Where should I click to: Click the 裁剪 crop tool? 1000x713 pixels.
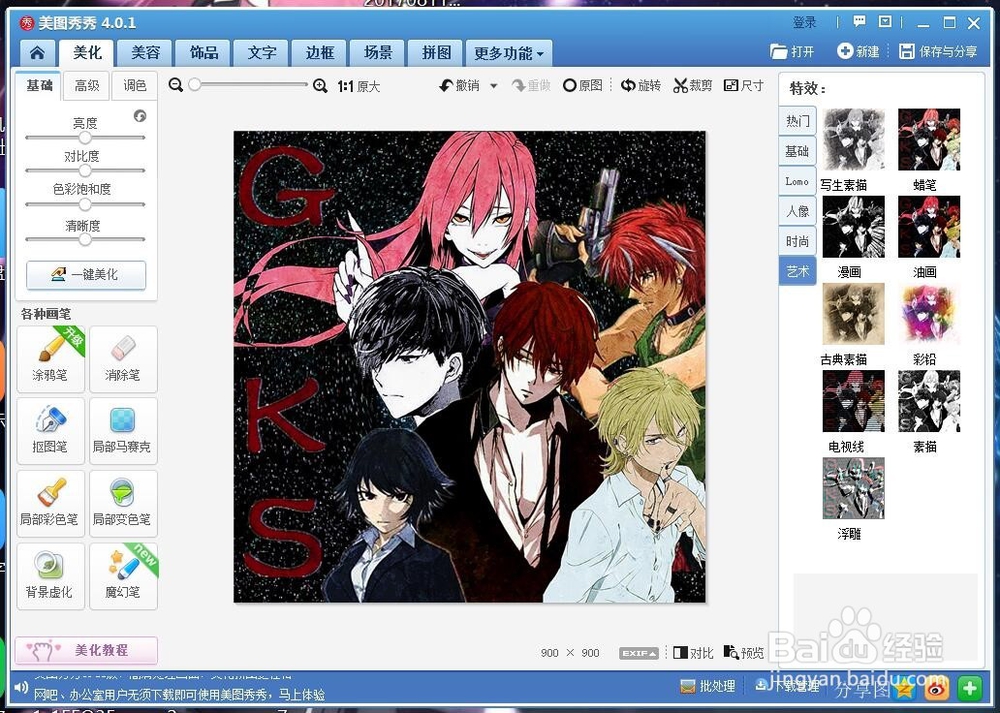(693, 85)
